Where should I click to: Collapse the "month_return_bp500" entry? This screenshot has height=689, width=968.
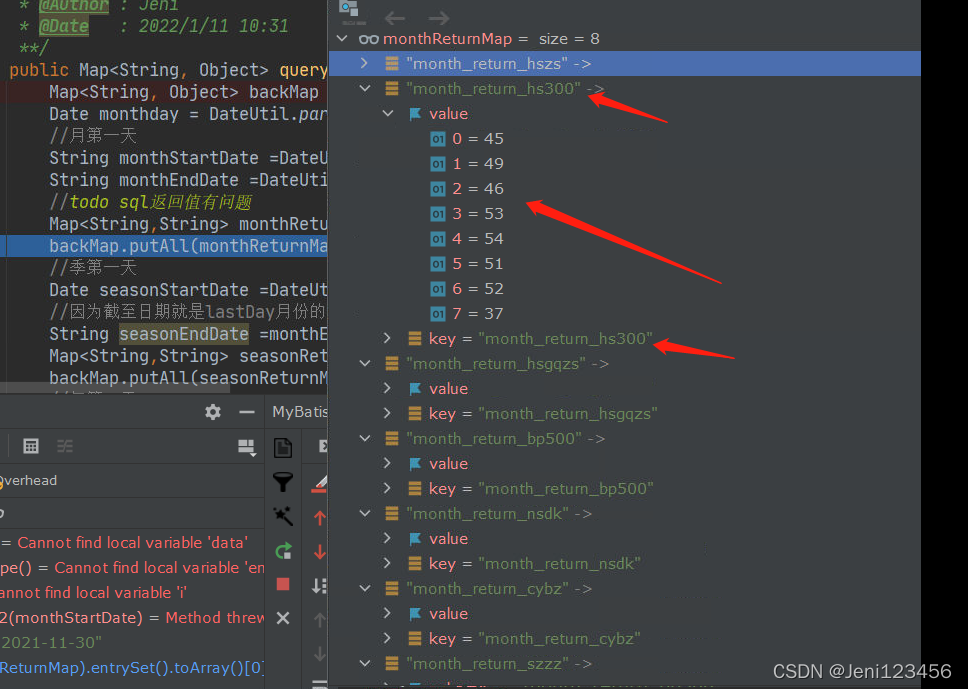pos(365,438)
